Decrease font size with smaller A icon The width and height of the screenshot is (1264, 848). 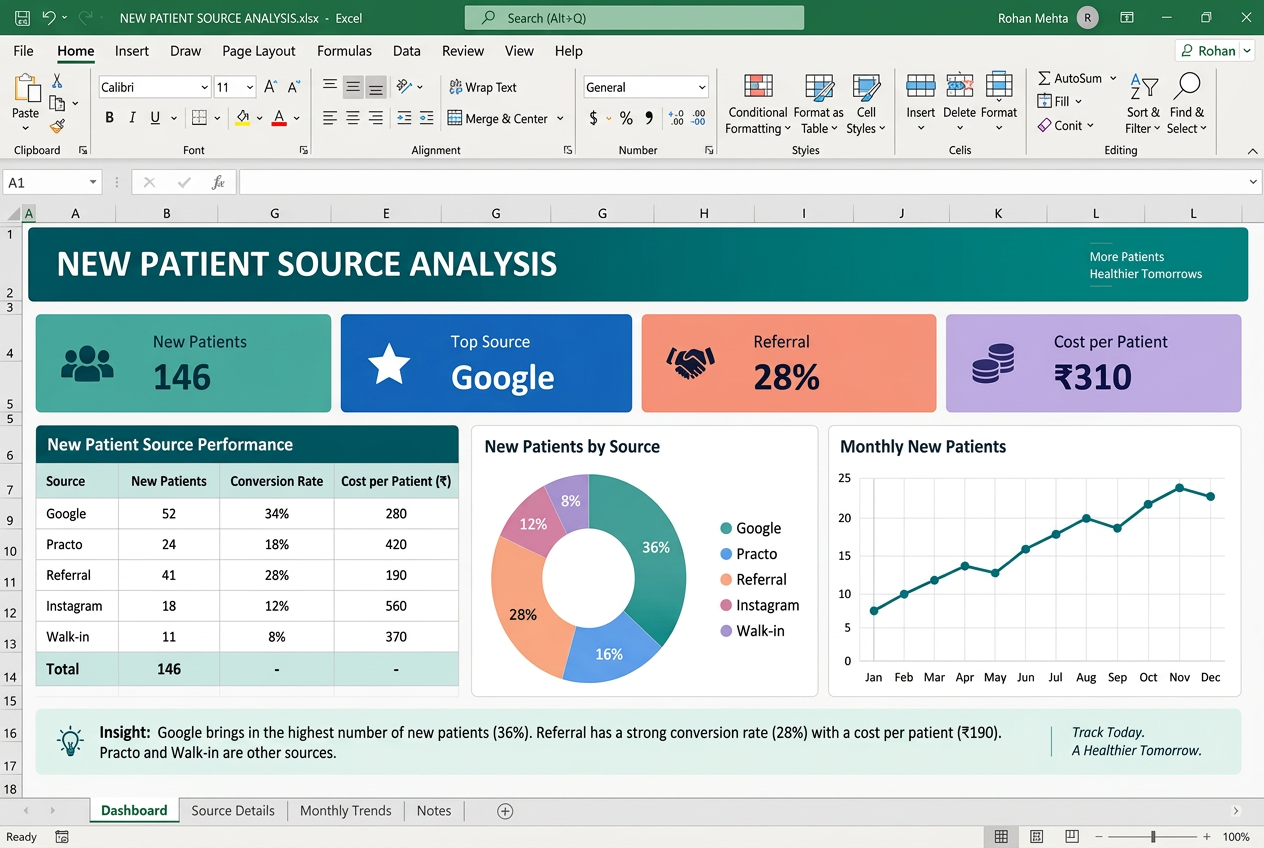[x=294, y=87]
